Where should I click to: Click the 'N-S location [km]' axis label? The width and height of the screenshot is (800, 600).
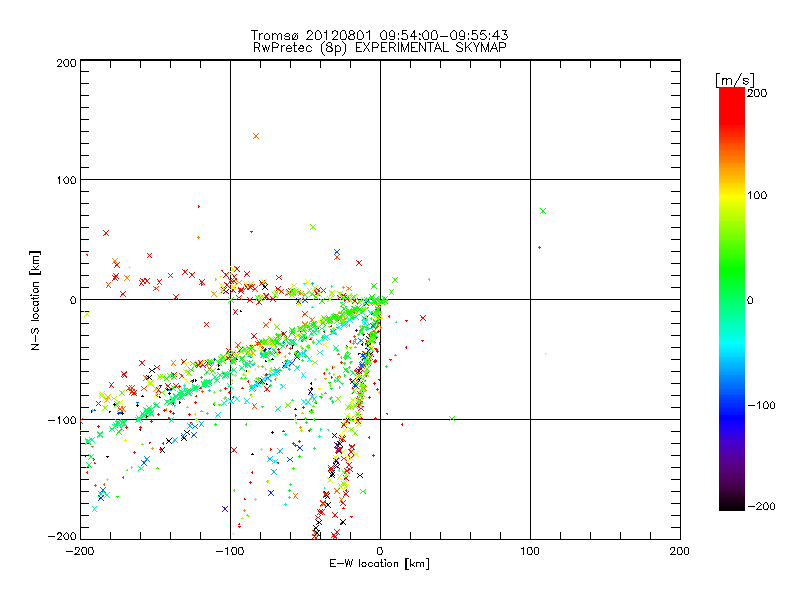(x=35, y=300)
